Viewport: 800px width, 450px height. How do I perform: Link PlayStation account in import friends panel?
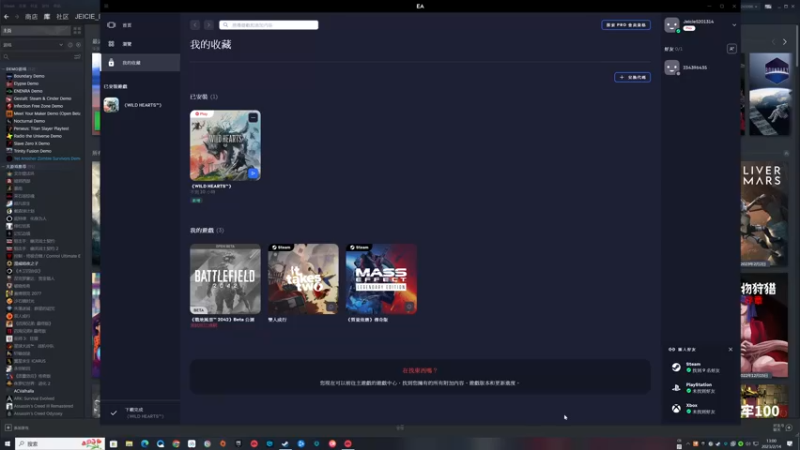(x=699, y=388)
